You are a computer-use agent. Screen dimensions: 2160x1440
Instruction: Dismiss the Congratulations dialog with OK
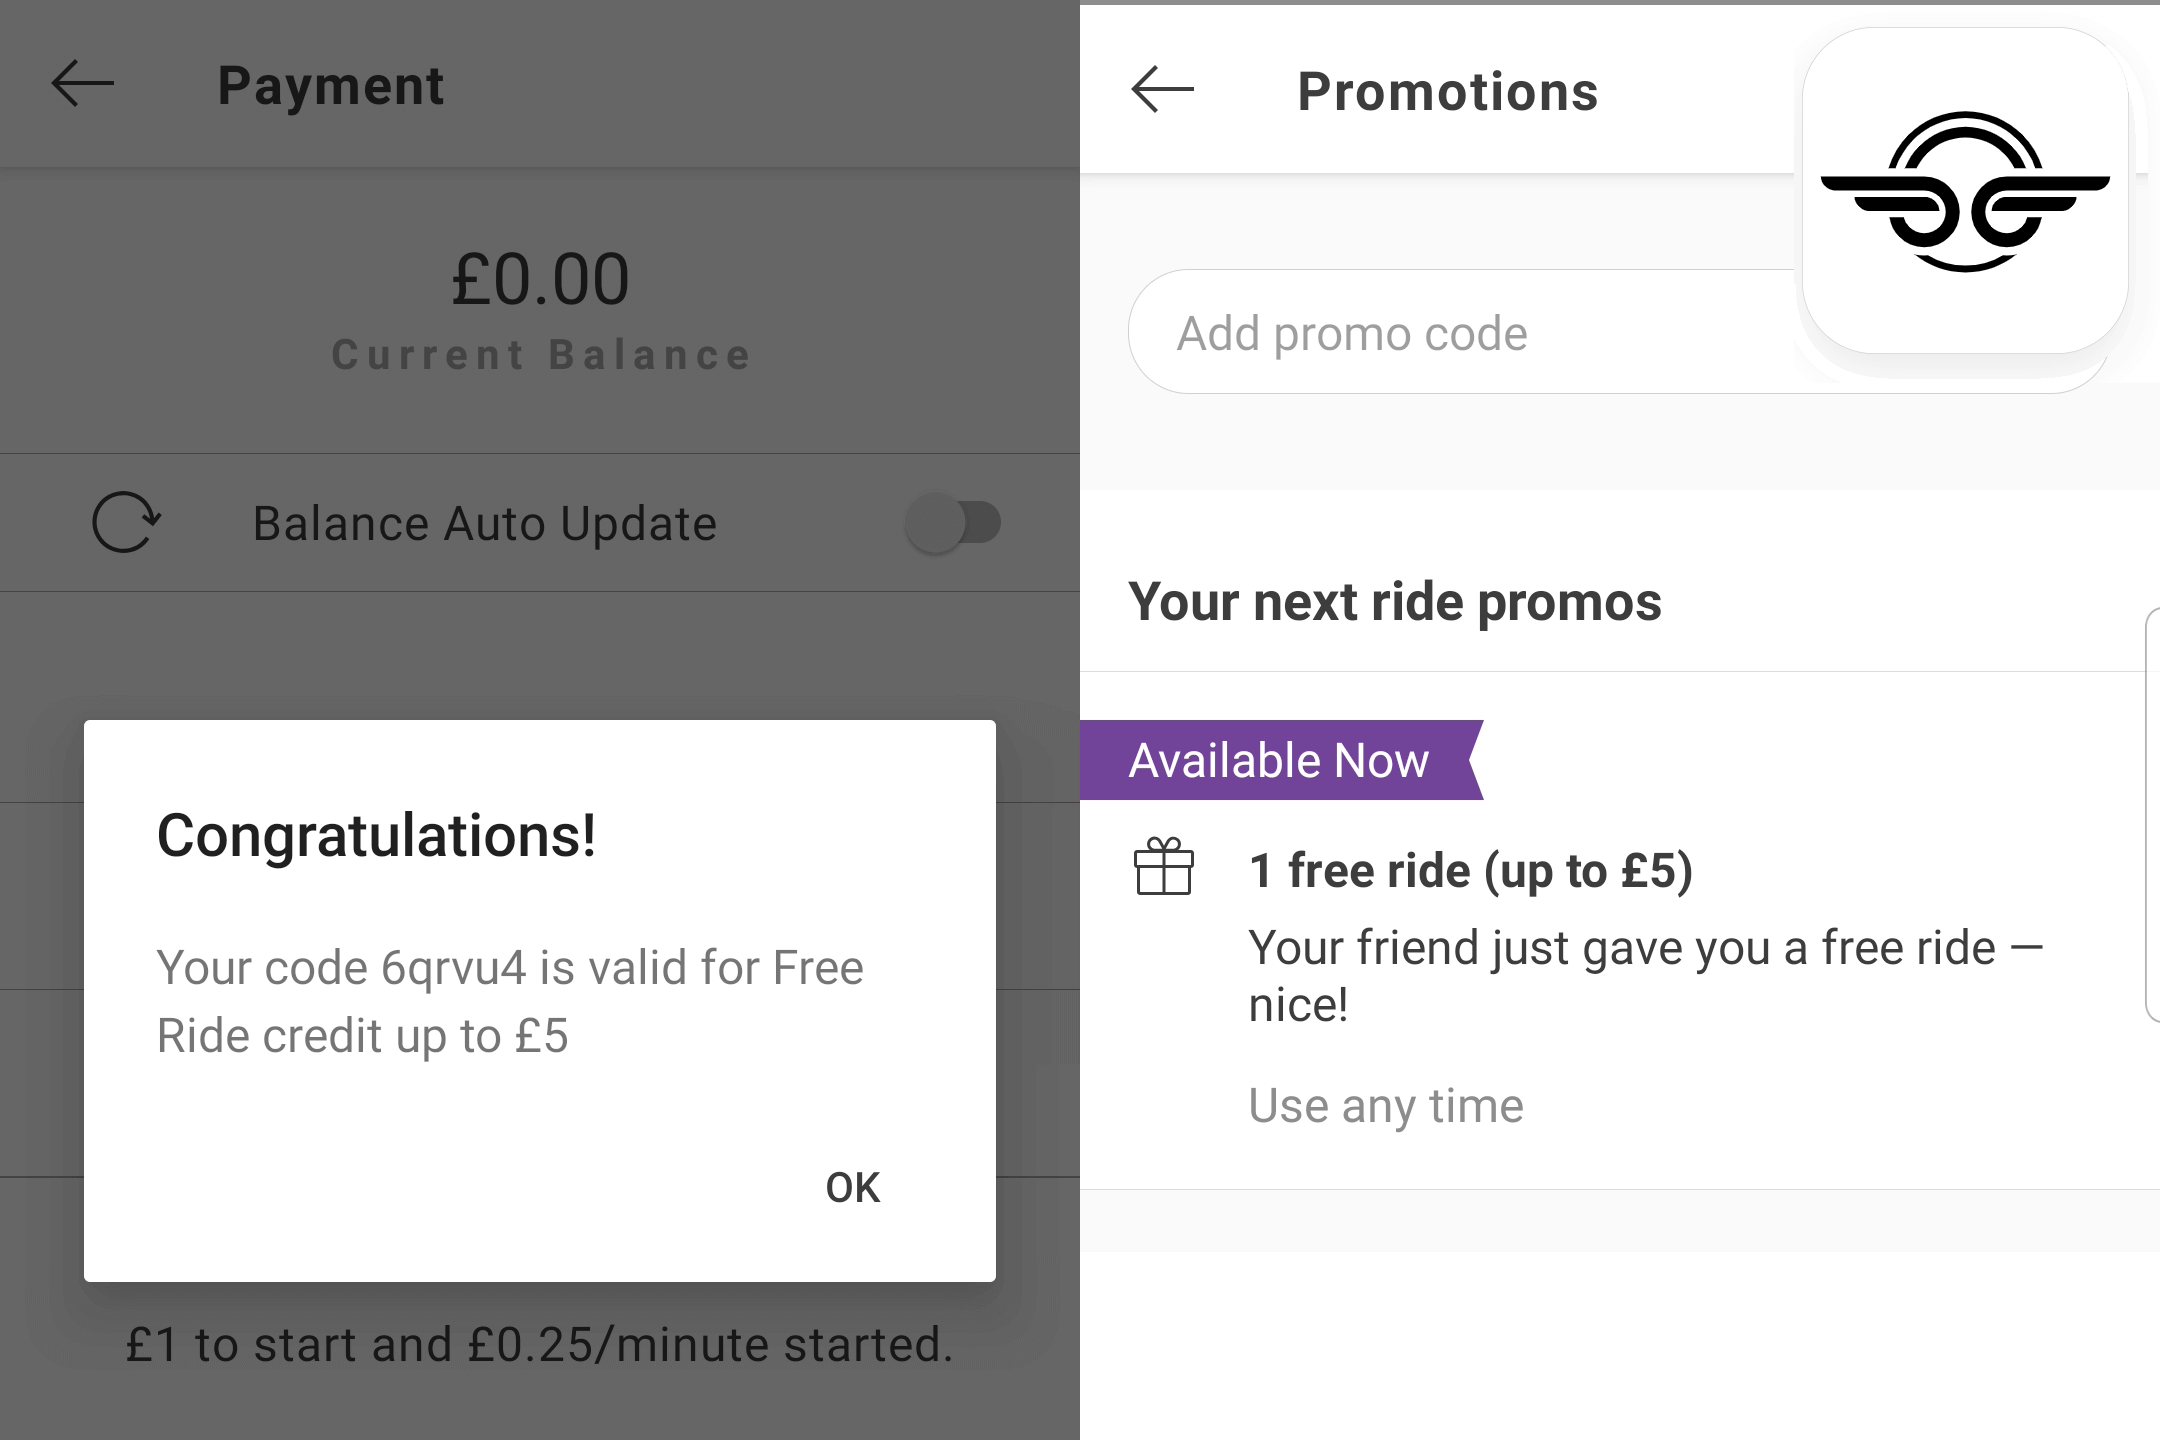(x=853, y=1188)
